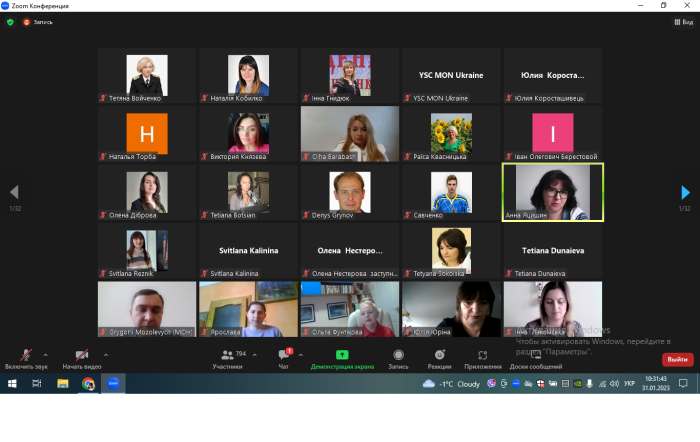Viewport: 700px width, 442px height.
Task: Expand the arrow next to Участники
Action: click(254, 354)
